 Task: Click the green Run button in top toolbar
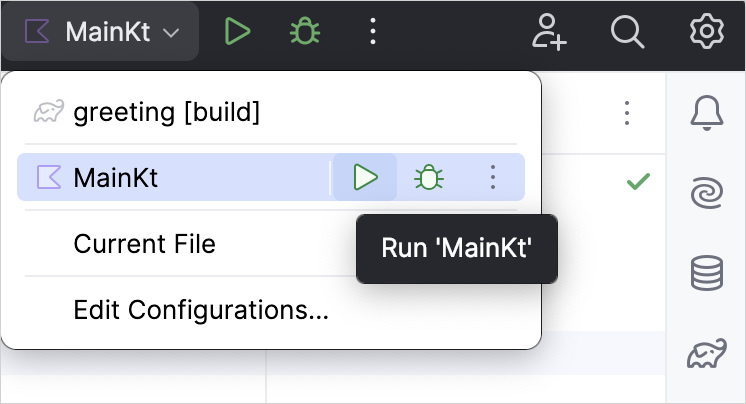(237, 32)
